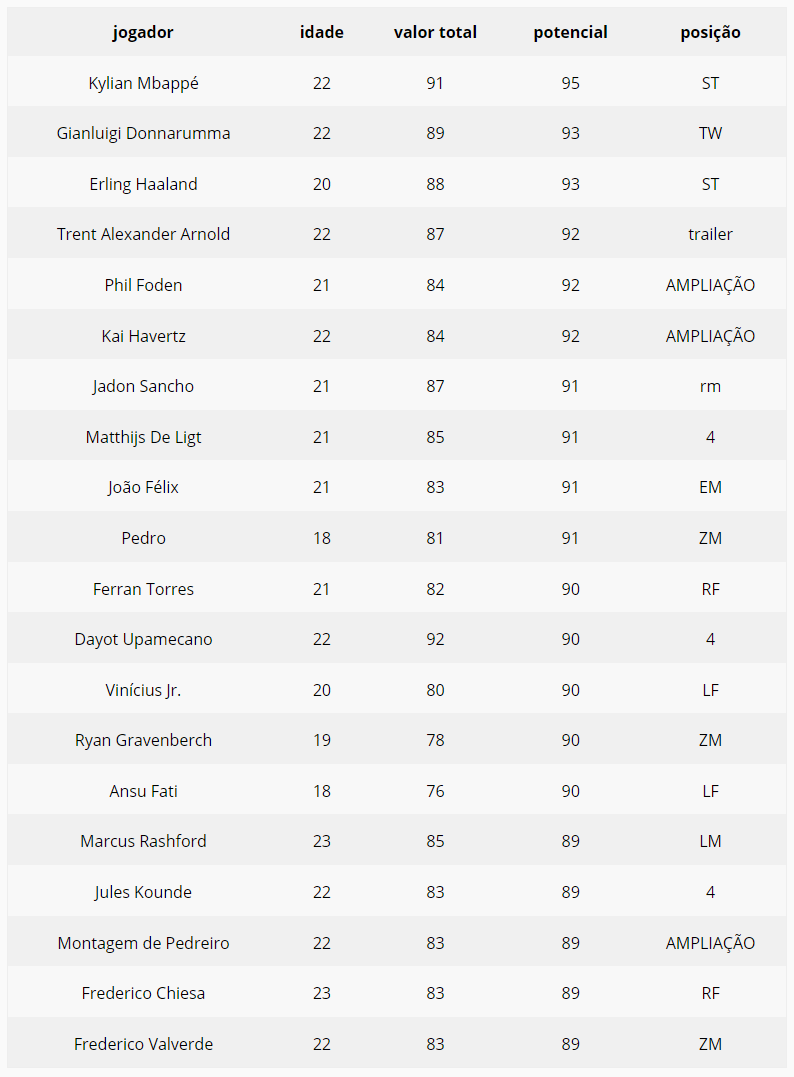The image size is (794, 1077).
Task: Select the Trent Alexander Arnold cell
Action: click(143, 234)
